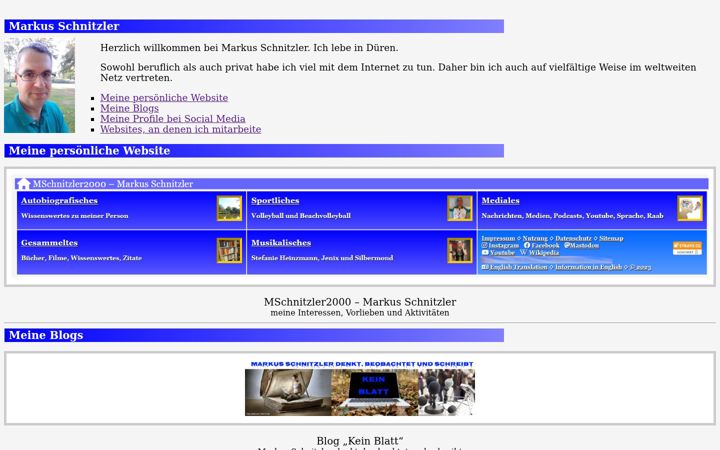Open the Instagram text link
Image resolution: width=720 pixels, height=450 pixels.
click(504, 246)
